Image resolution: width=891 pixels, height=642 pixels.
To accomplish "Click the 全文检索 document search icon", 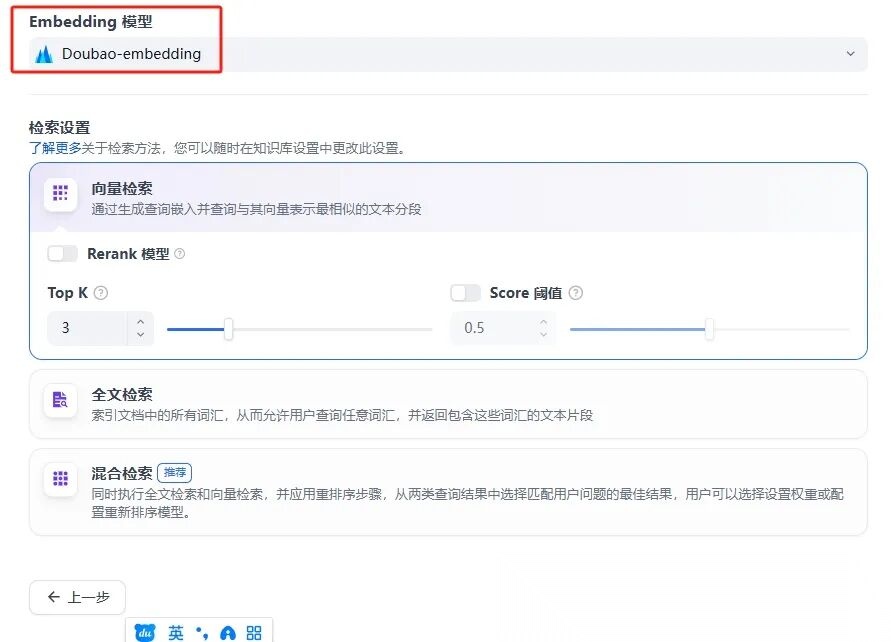I will pyautogui.click(x=60, y=399).
